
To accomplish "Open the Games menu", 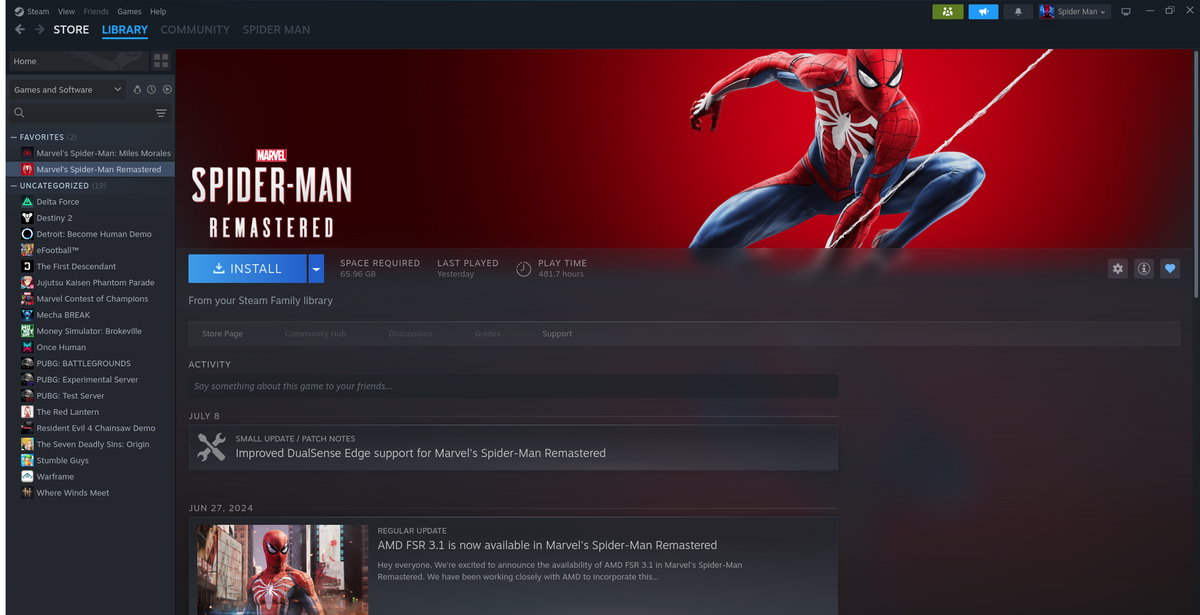I will [x=129, y=11].
